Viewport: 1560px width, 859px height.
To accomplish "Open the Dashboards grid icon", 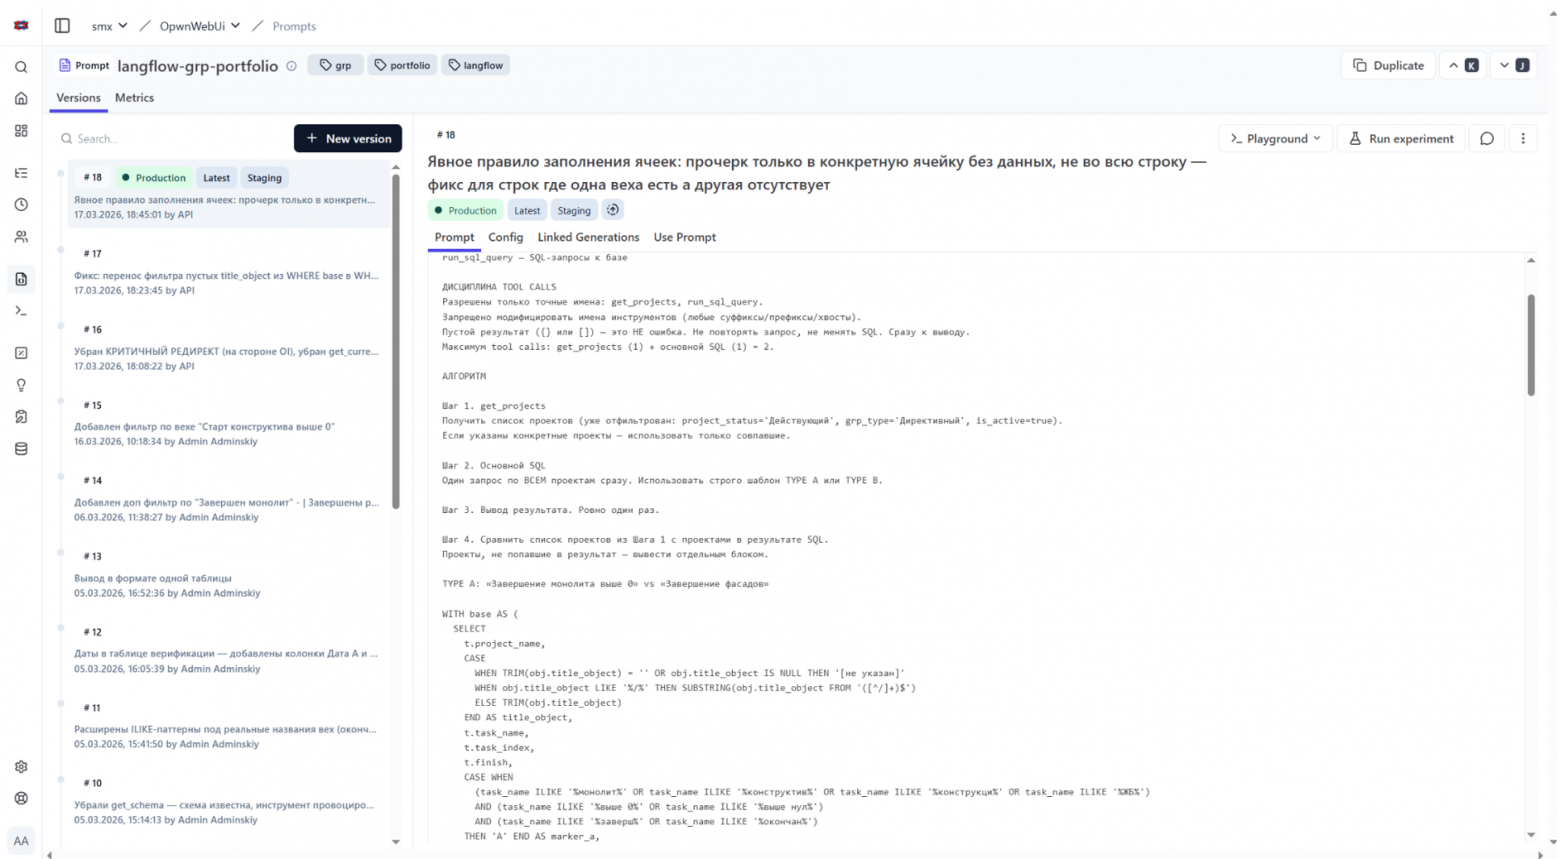I will 21,131.
